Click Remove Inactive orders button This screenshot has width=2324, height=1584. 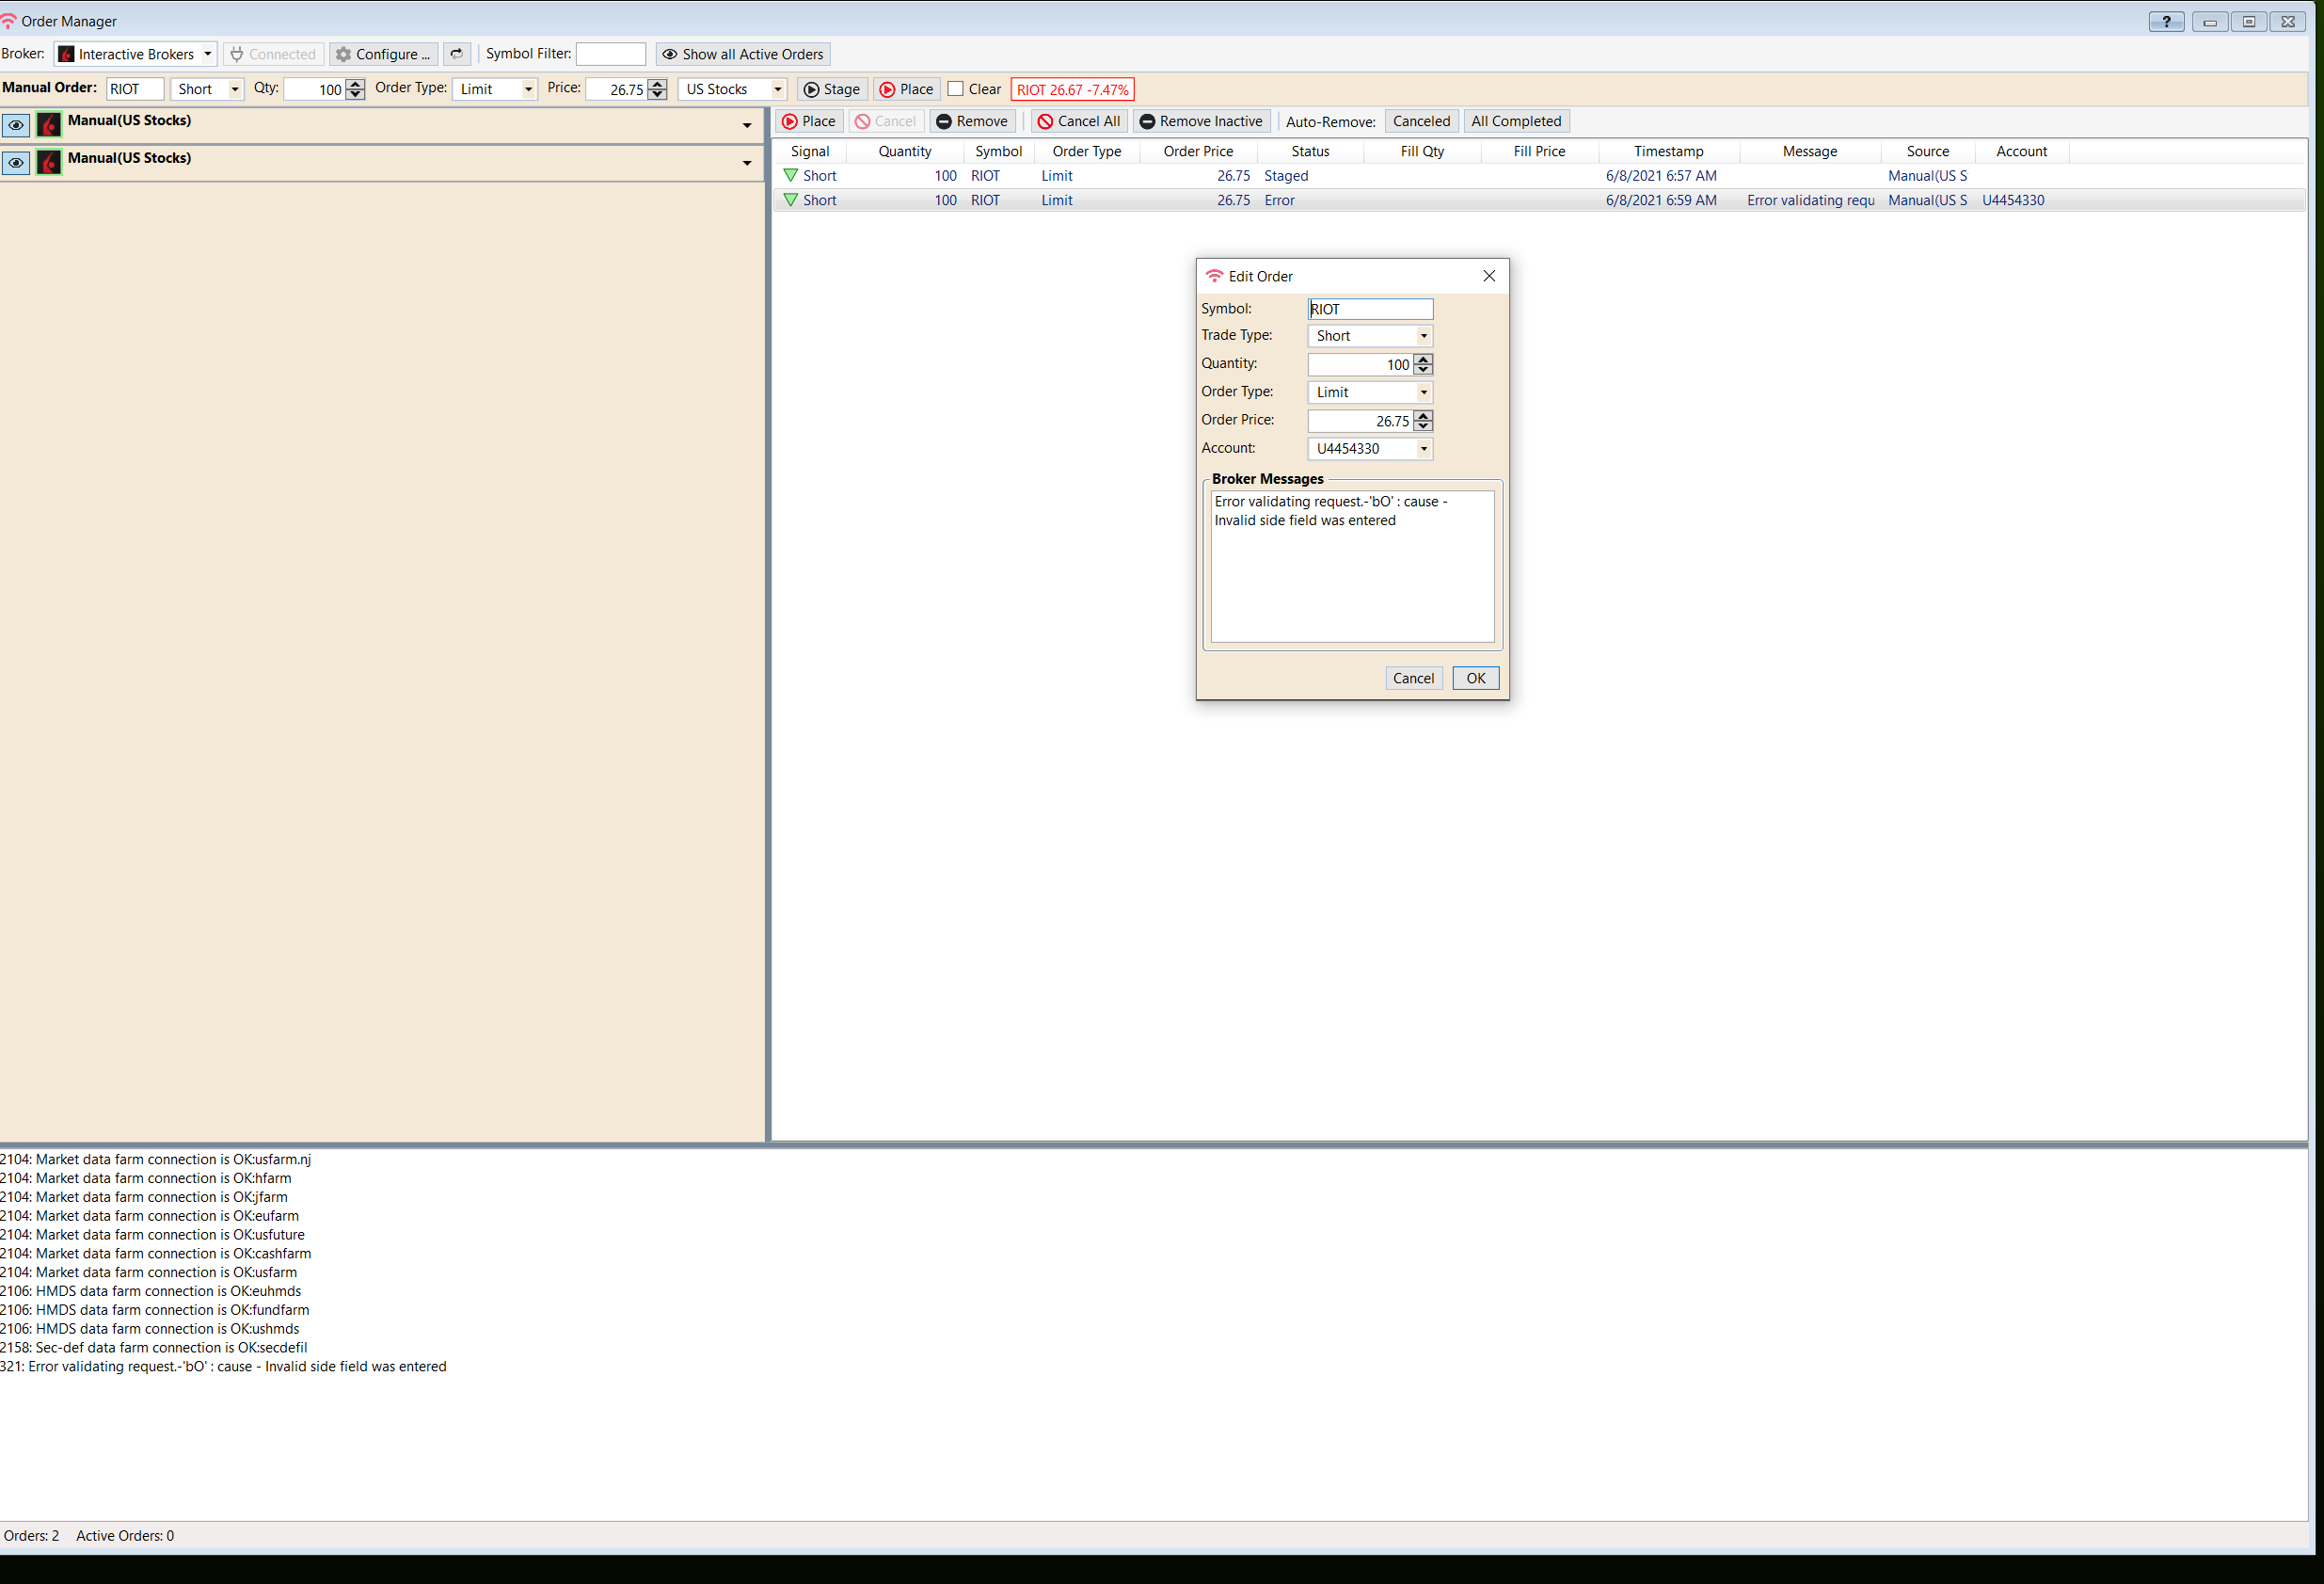[1201, 121]
